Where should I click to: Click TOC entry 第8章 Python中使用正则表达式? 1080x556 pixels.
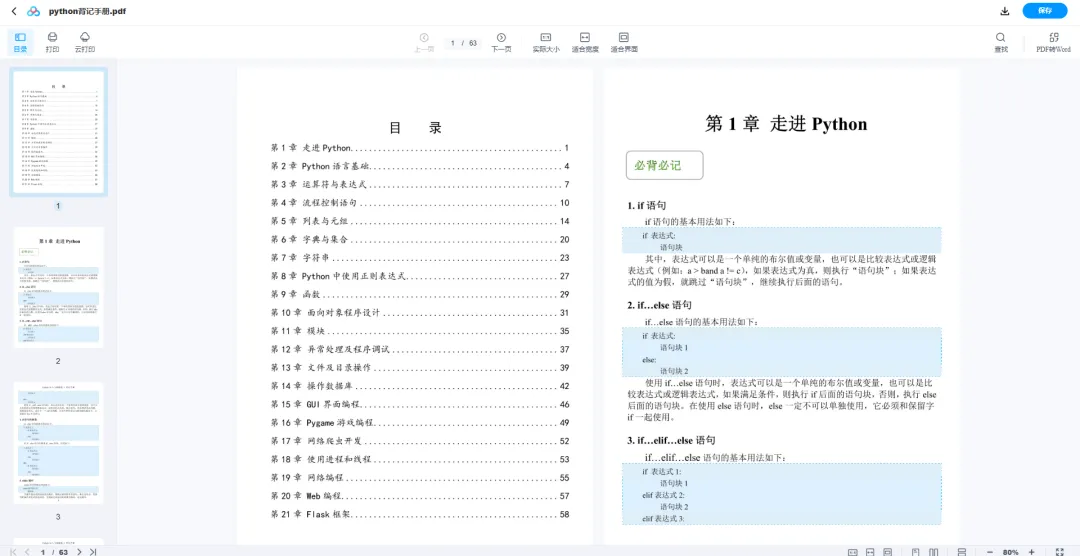coord(420,276)
